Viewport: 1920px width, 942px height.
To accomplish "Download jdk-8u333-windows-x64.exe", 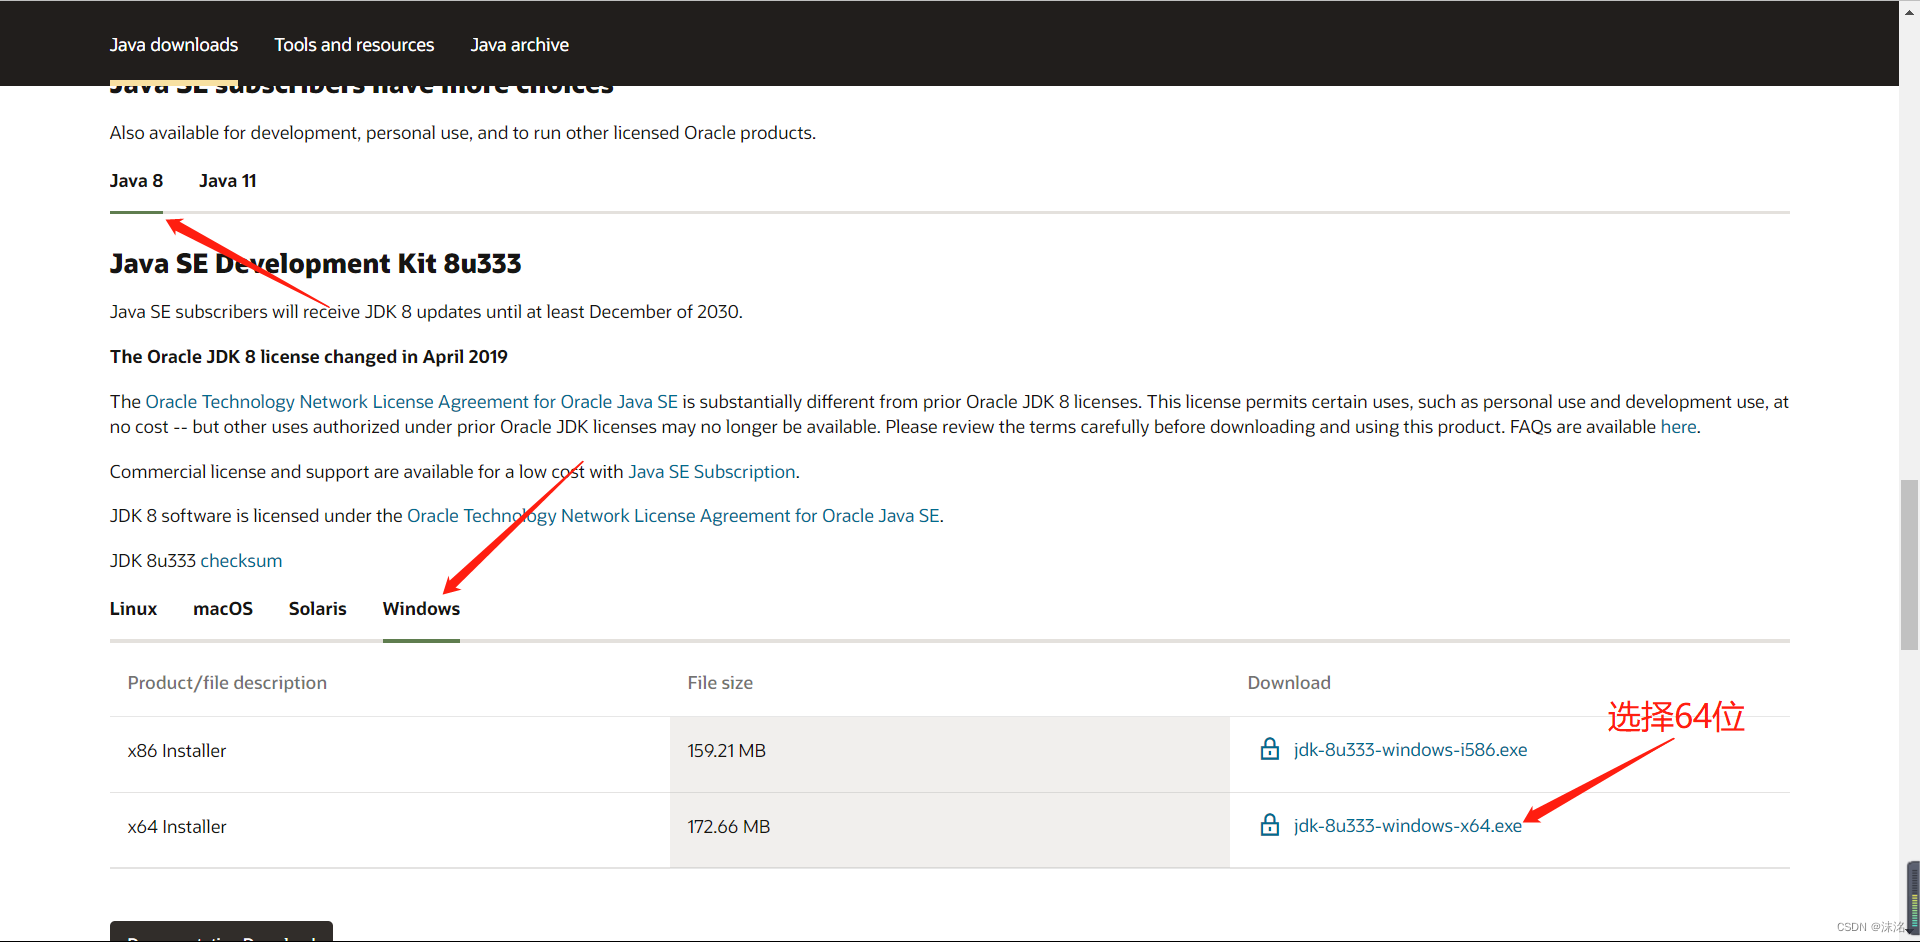I will (1407, 826).
